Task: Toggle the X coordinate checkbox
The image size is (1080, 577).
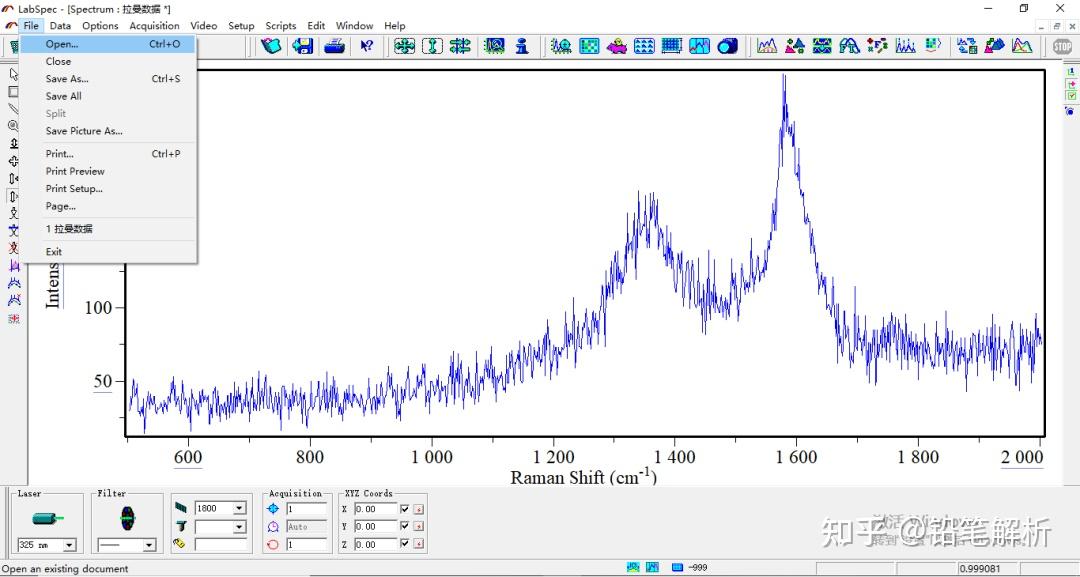Action: [x=405, y=509]
